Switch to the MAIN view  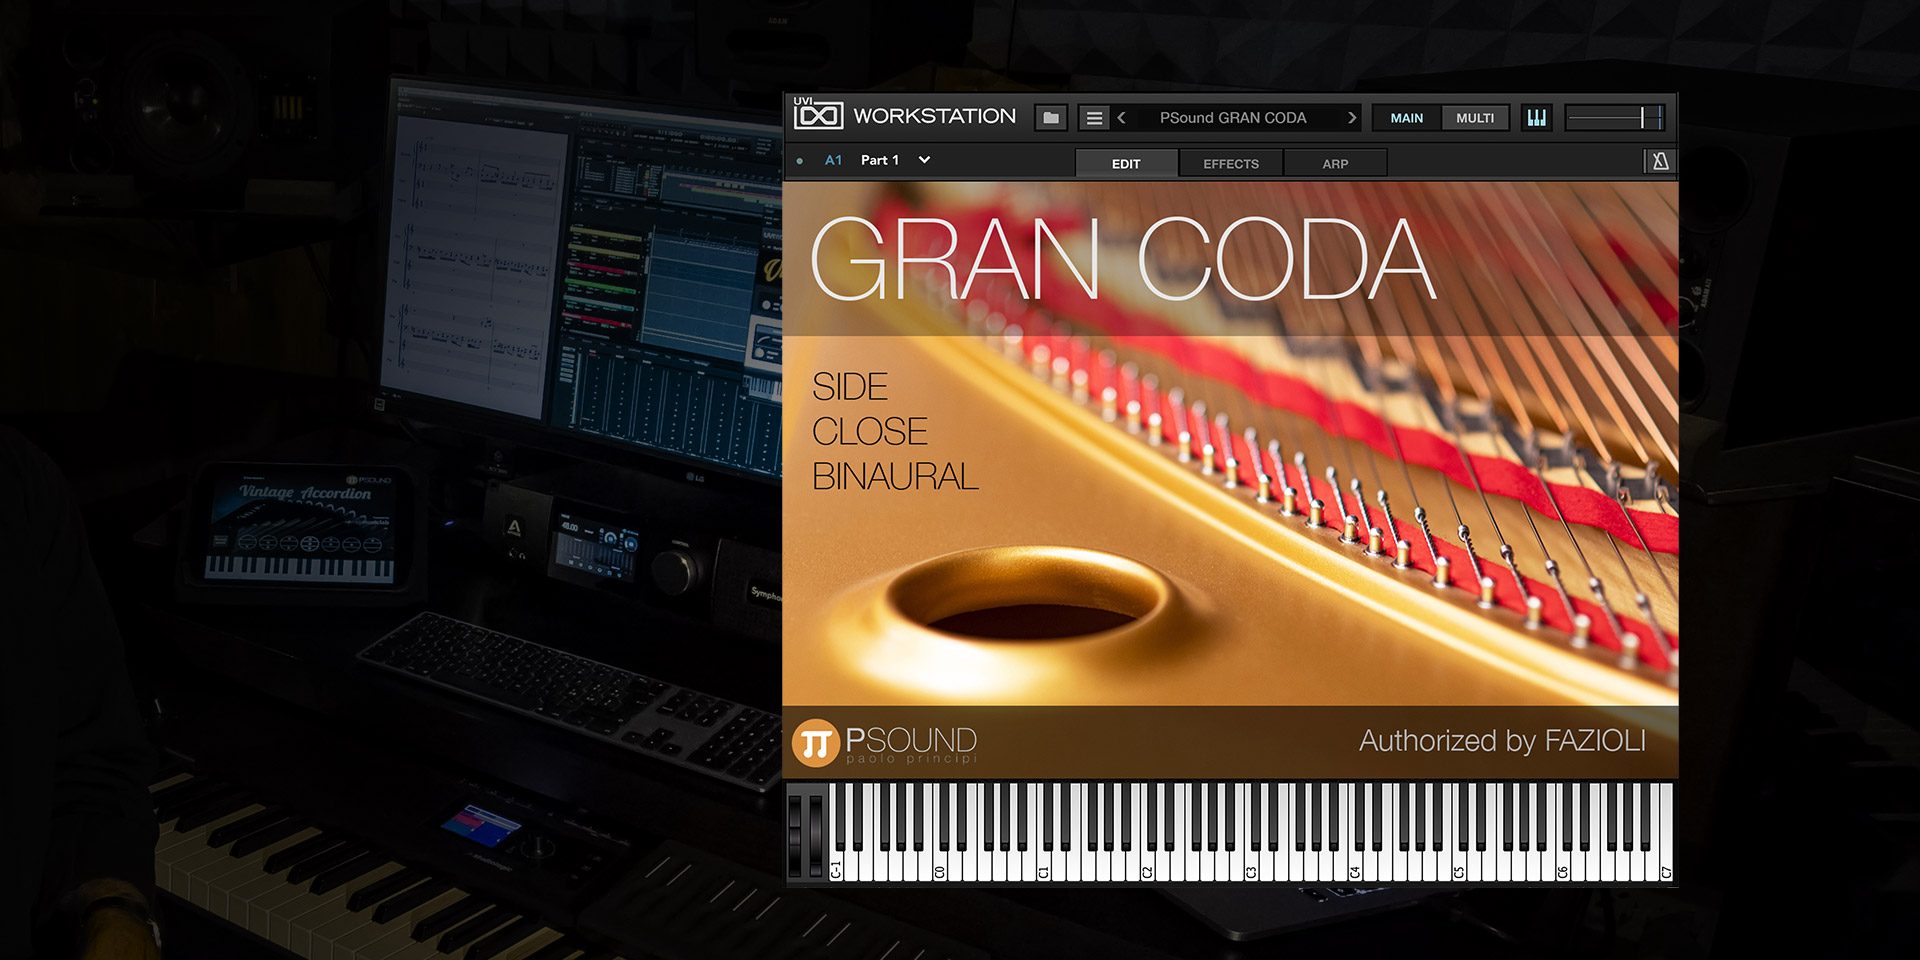coord(1406,118)
